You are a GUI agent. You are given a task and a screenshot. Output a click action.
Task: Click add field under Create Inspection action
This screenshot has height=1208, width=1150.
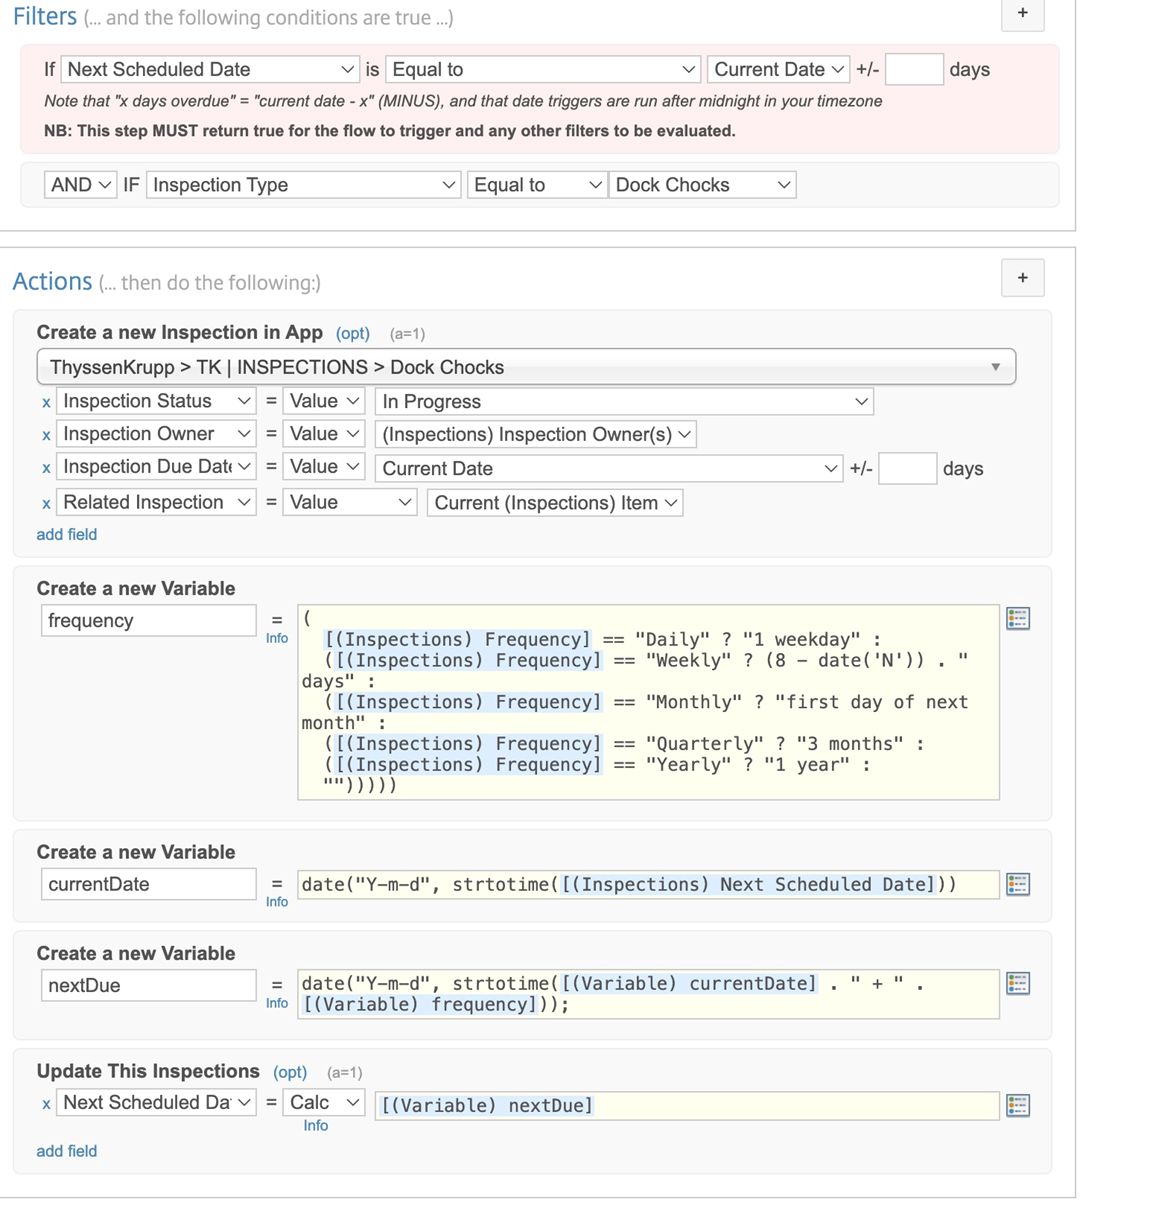67,535
